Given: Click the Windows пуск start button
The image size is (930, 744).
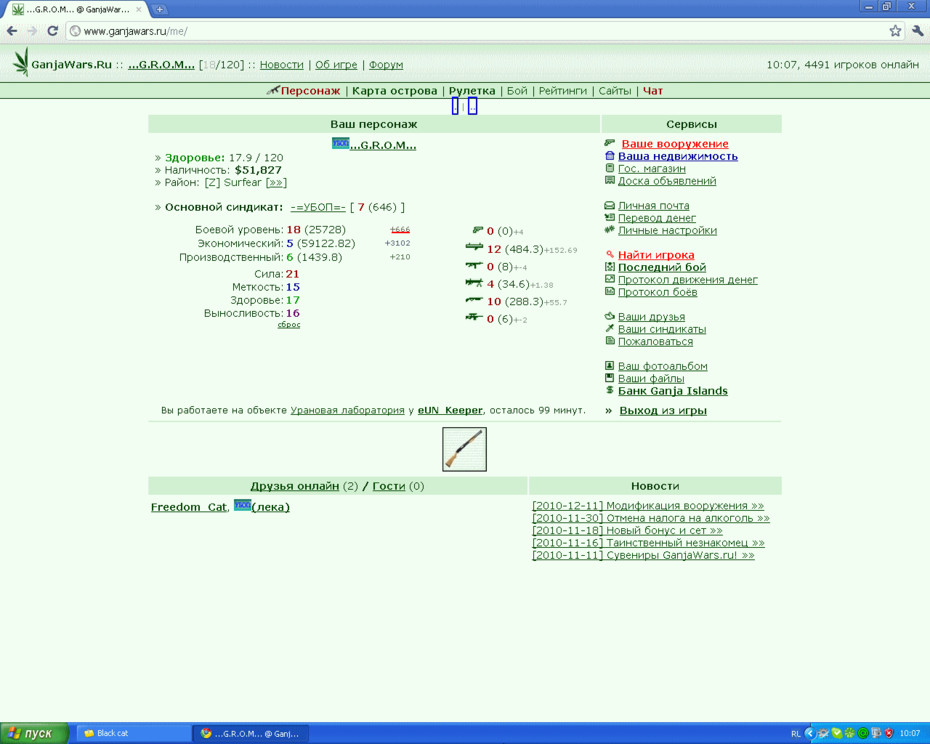Looking at the screenshot, I should click(x=34, y=733).
